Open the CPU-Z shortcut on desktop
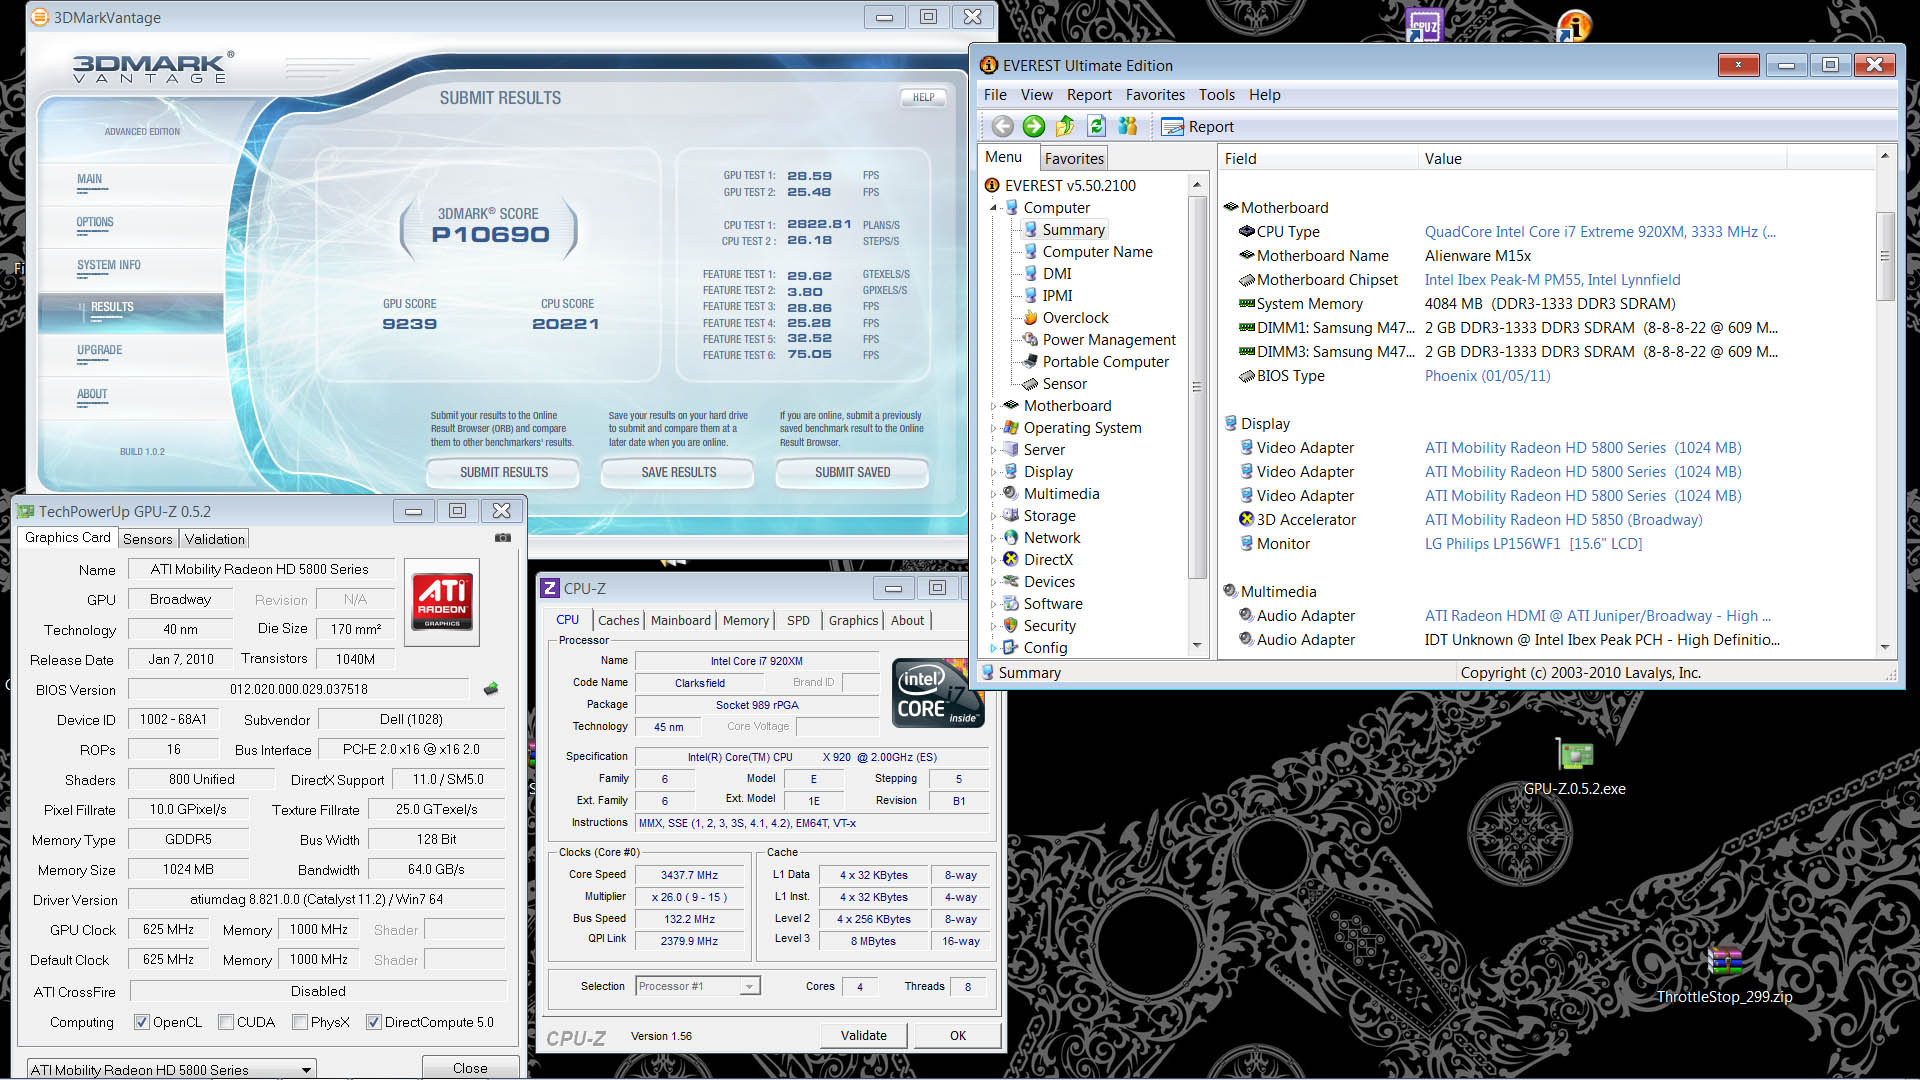 [x=1424, y=25]
